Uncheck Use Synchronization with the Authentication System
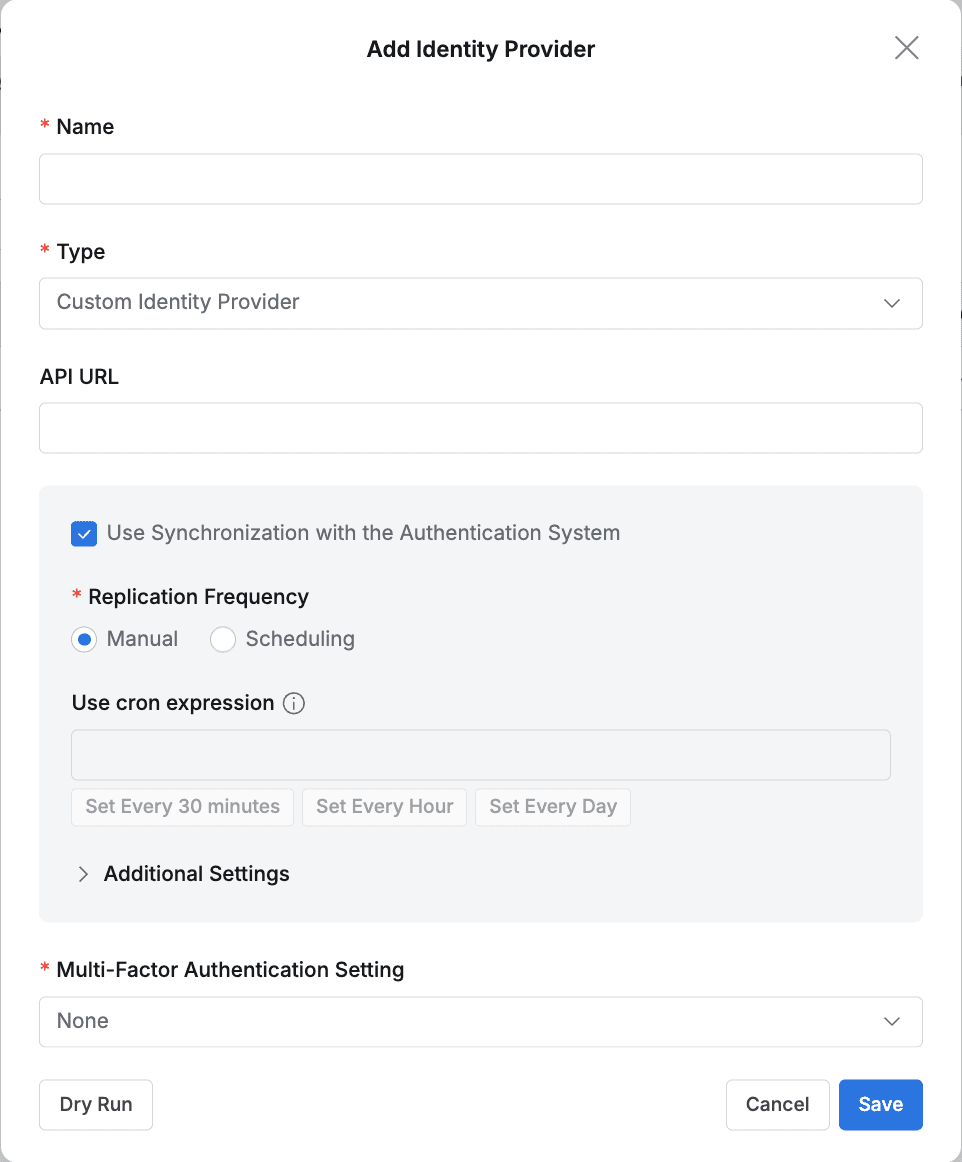The image size is (962, 1162). click(x=84, y=534)
